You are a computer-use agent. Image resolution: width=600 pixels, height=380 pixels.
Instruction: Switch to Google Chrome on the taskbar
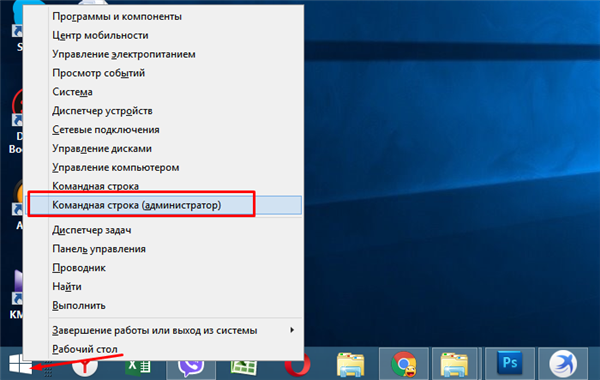pyautogui.click(x=404, y=364)
